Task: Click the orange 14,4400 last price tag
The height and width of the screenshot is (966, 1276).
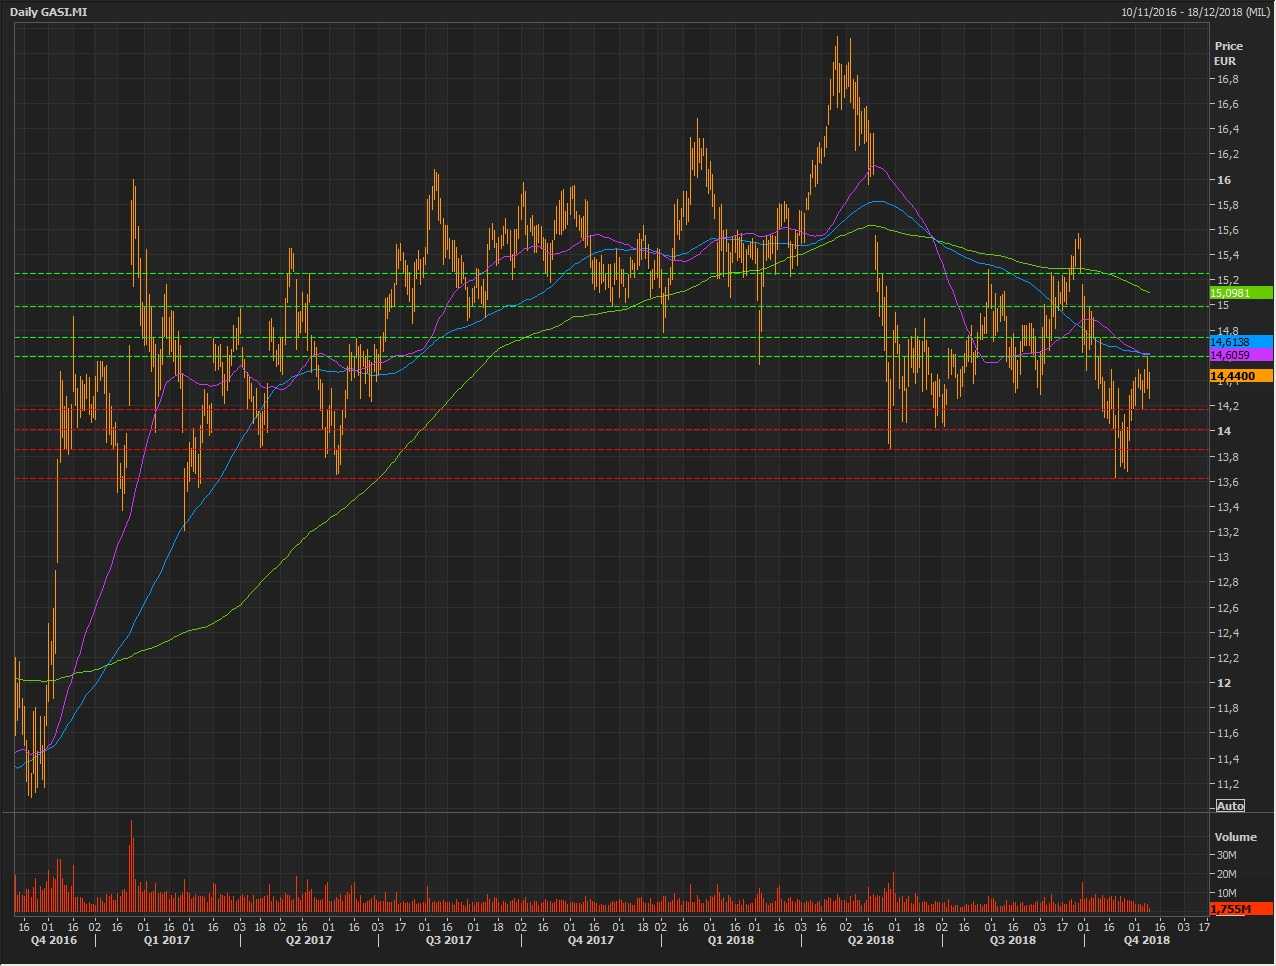Action: 1240,376
